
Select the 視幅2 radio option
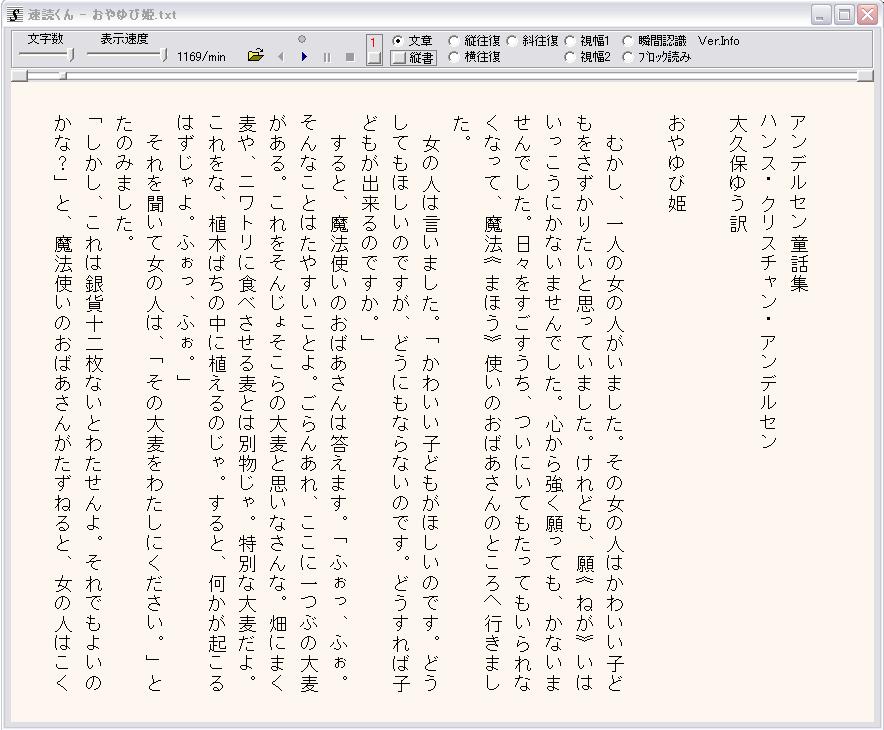click(x=587, y=56)
